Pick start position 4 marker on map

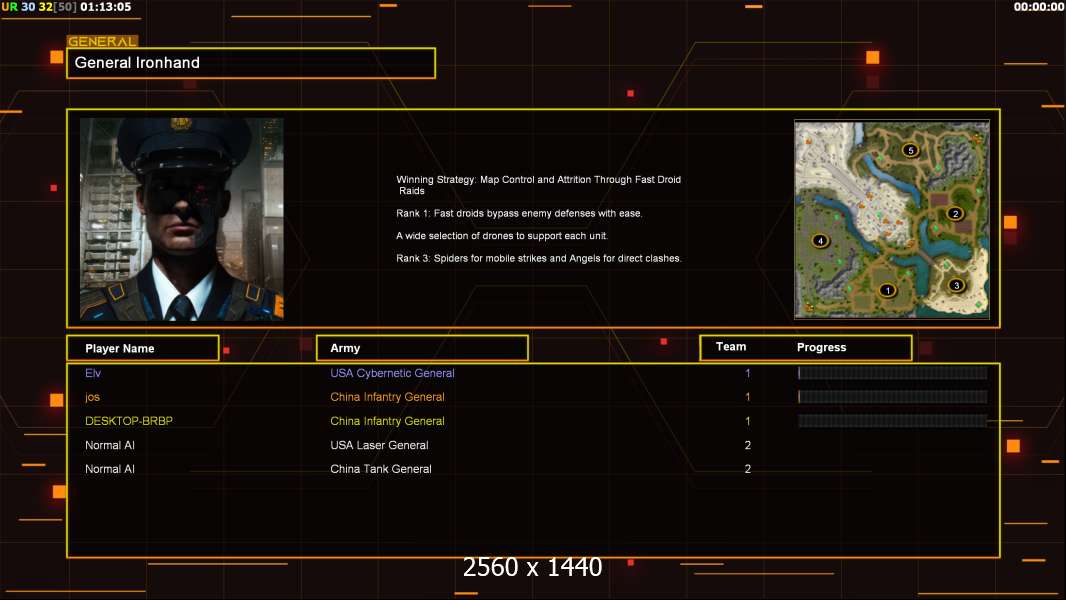(821, 241)
